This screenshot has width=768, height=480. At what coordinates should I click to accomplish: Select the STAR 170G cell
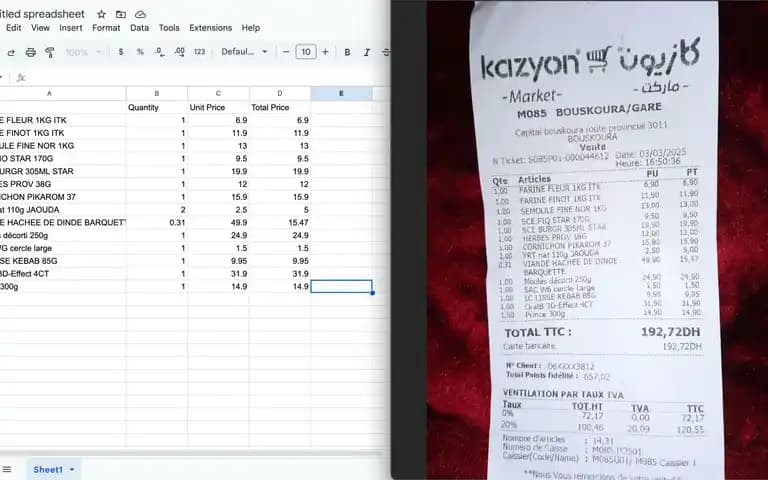click(63, 158)
